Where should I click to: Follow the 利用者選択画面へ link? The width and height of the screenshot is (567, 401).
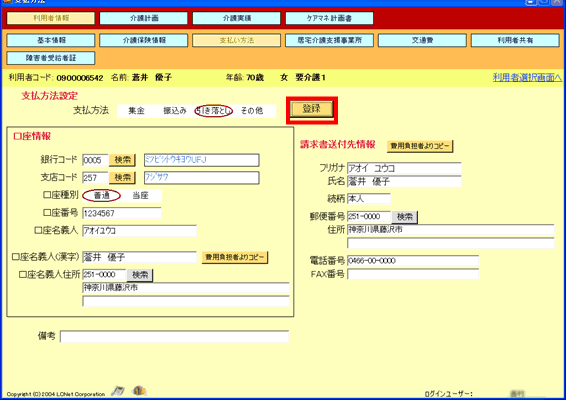(527, 77)
